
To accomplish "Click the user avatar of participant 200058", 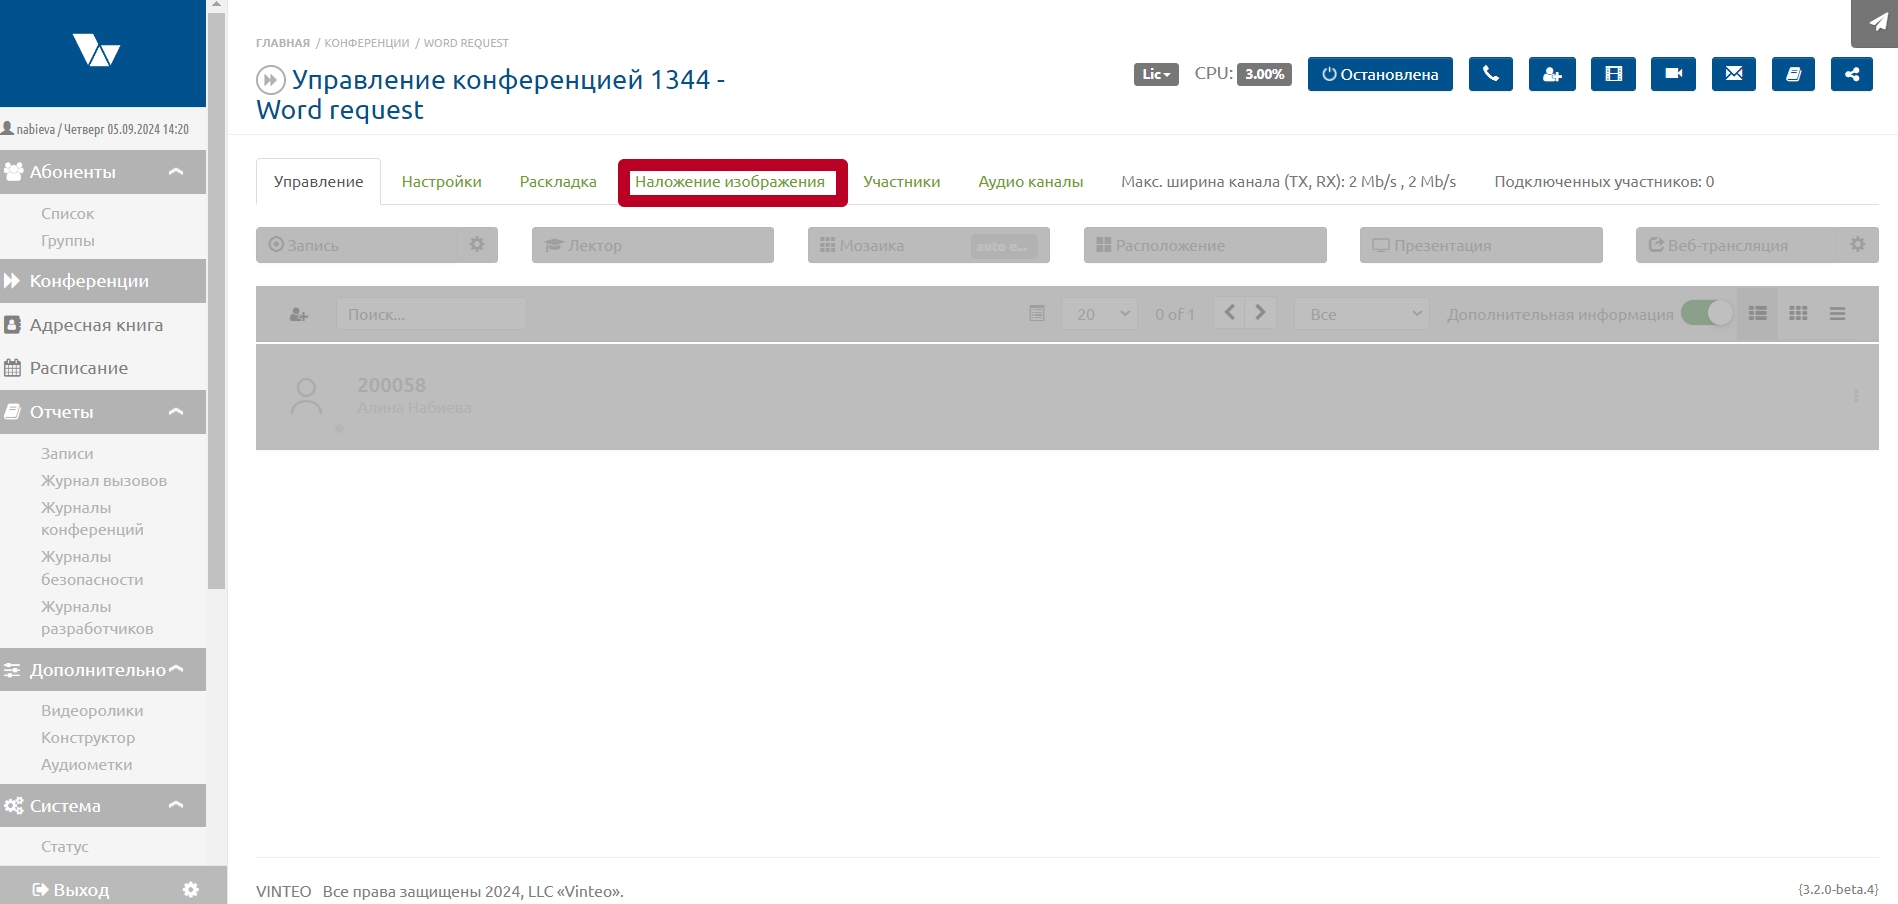I will (306, 396).
